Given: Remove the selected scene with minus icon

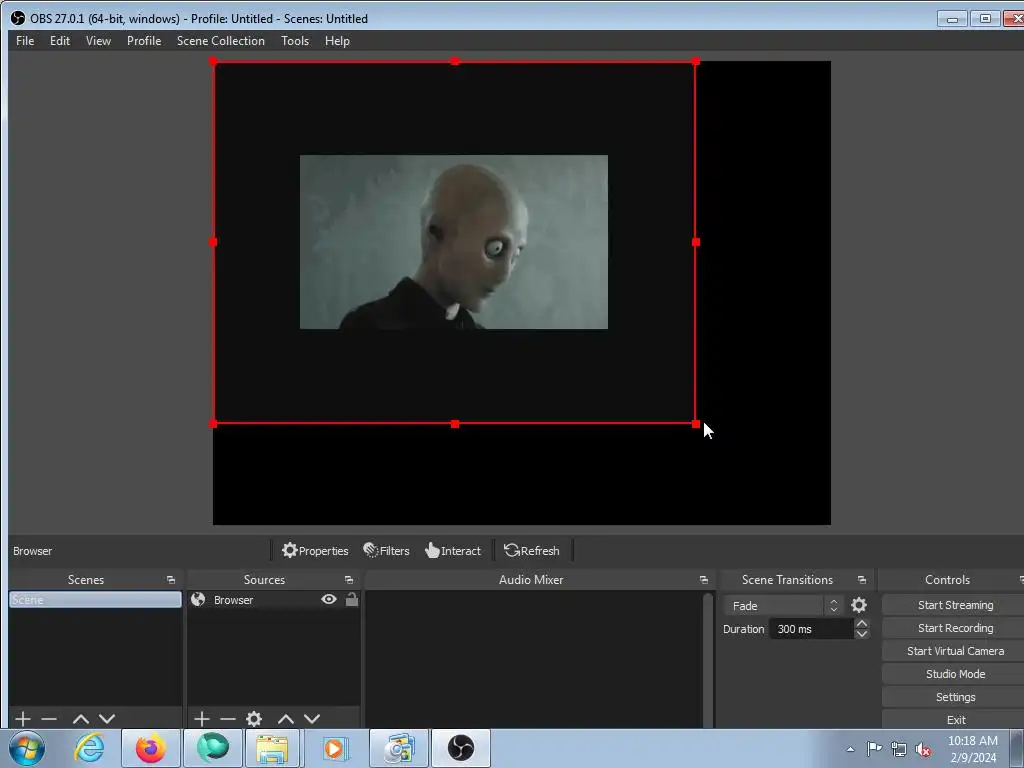Looking at the screenshot, I should click(x=49, y=719).
